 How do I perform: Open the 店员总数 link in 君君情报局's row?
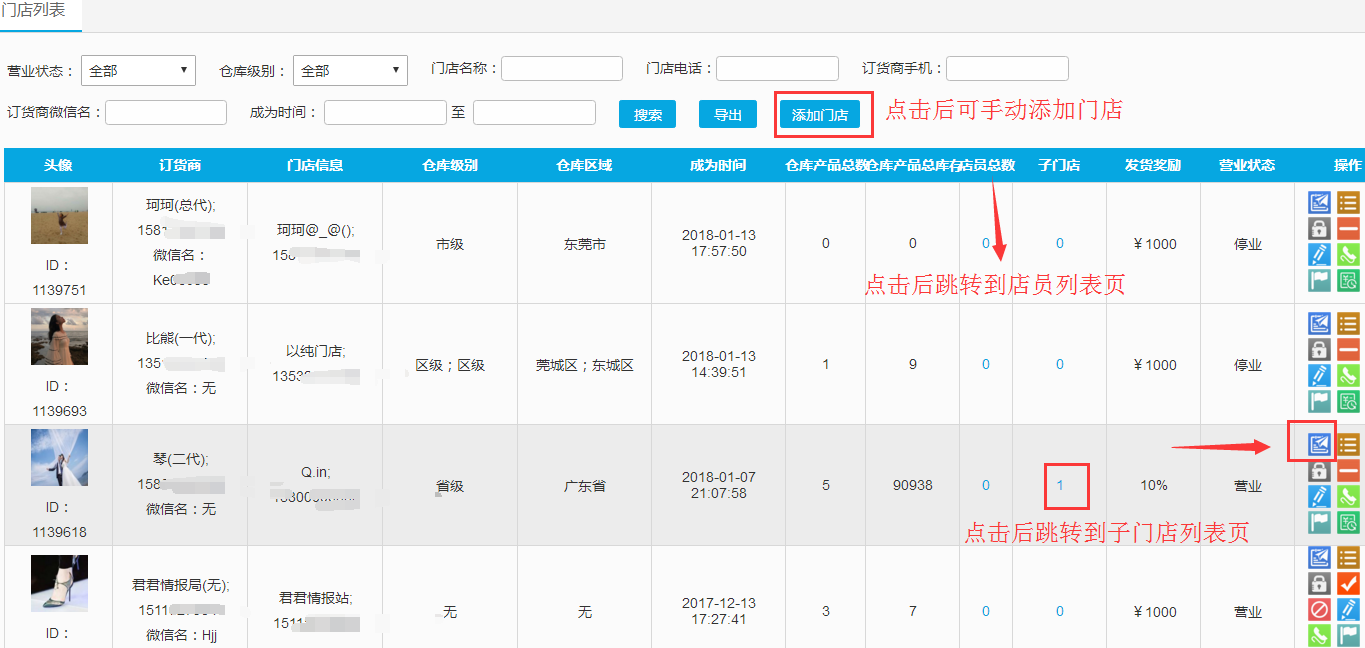pos(986,611)
